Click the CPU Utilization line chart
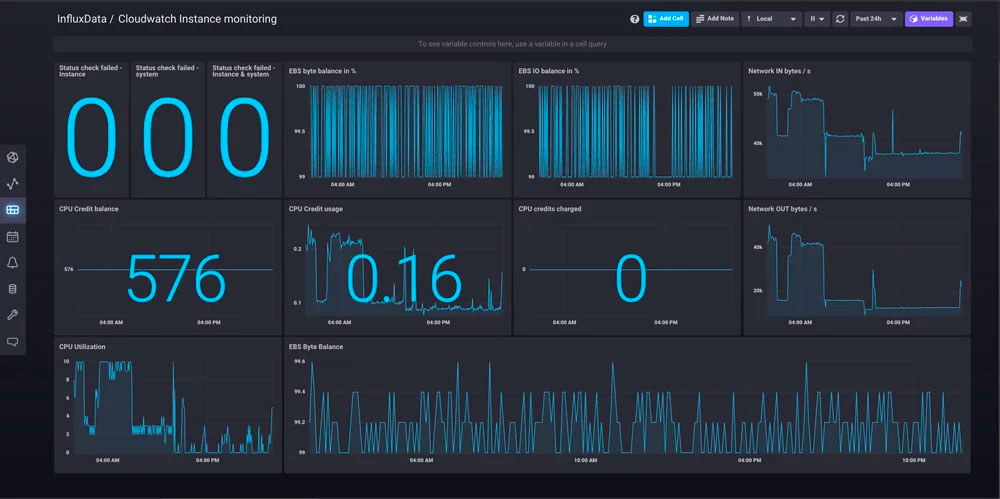This screenshot has height=499, width=1000. pos(173,407)
